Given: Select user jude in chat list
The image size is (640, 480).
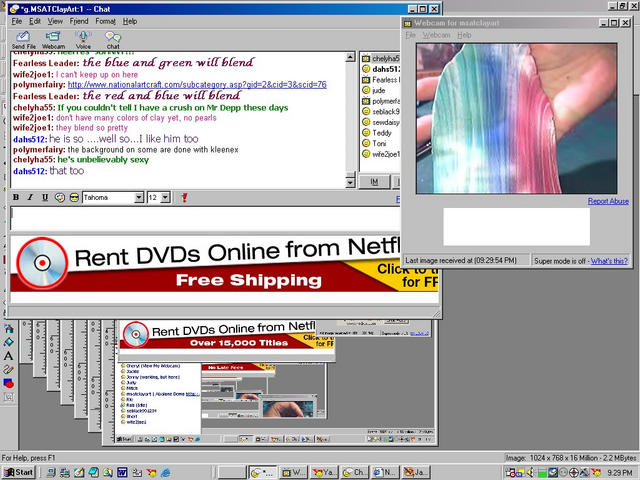Looking at the screenshot, I should [x=378, y=90].
